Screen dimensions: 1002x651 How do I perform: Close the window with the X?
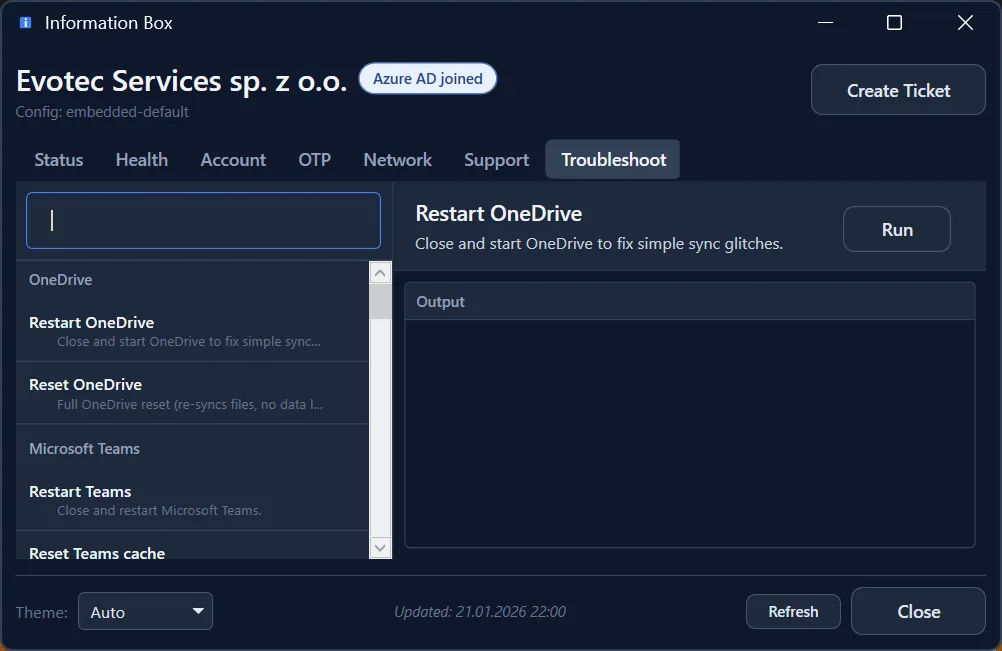tap(965, 23)
